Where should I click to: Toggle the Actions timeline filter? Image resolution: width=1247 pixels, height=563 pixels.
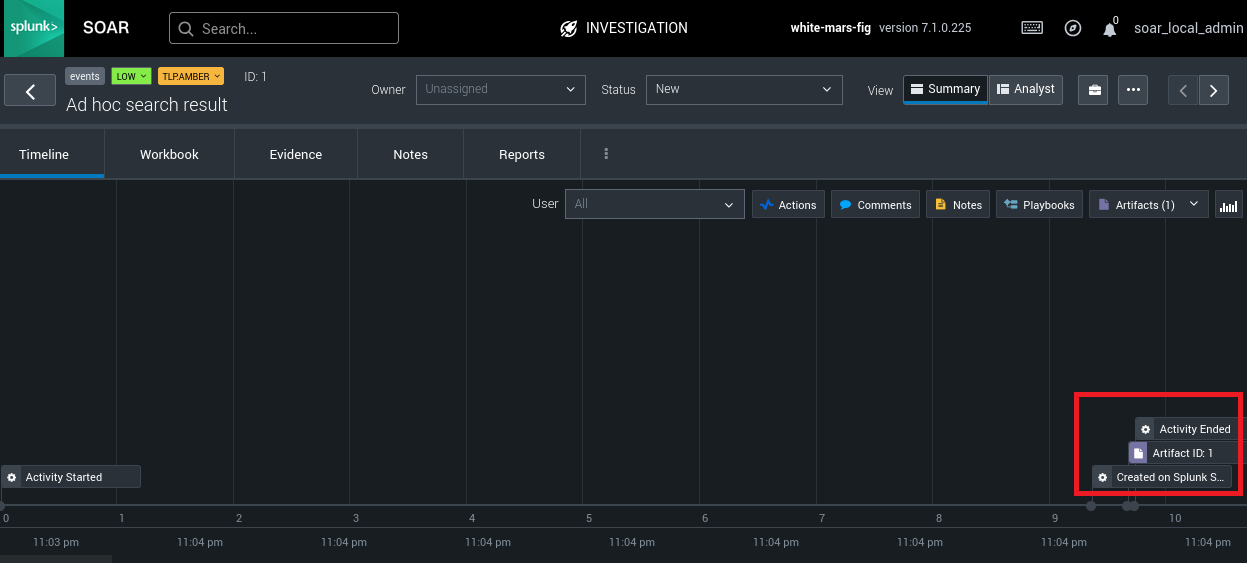pos(788,205)
